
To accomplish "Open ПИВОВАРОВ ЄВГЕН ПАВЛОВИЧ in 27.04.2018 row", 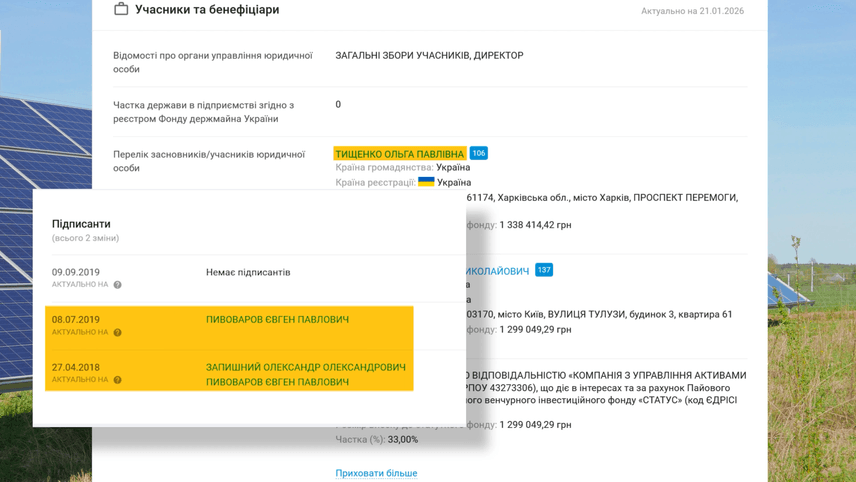I will coord(277,382).
